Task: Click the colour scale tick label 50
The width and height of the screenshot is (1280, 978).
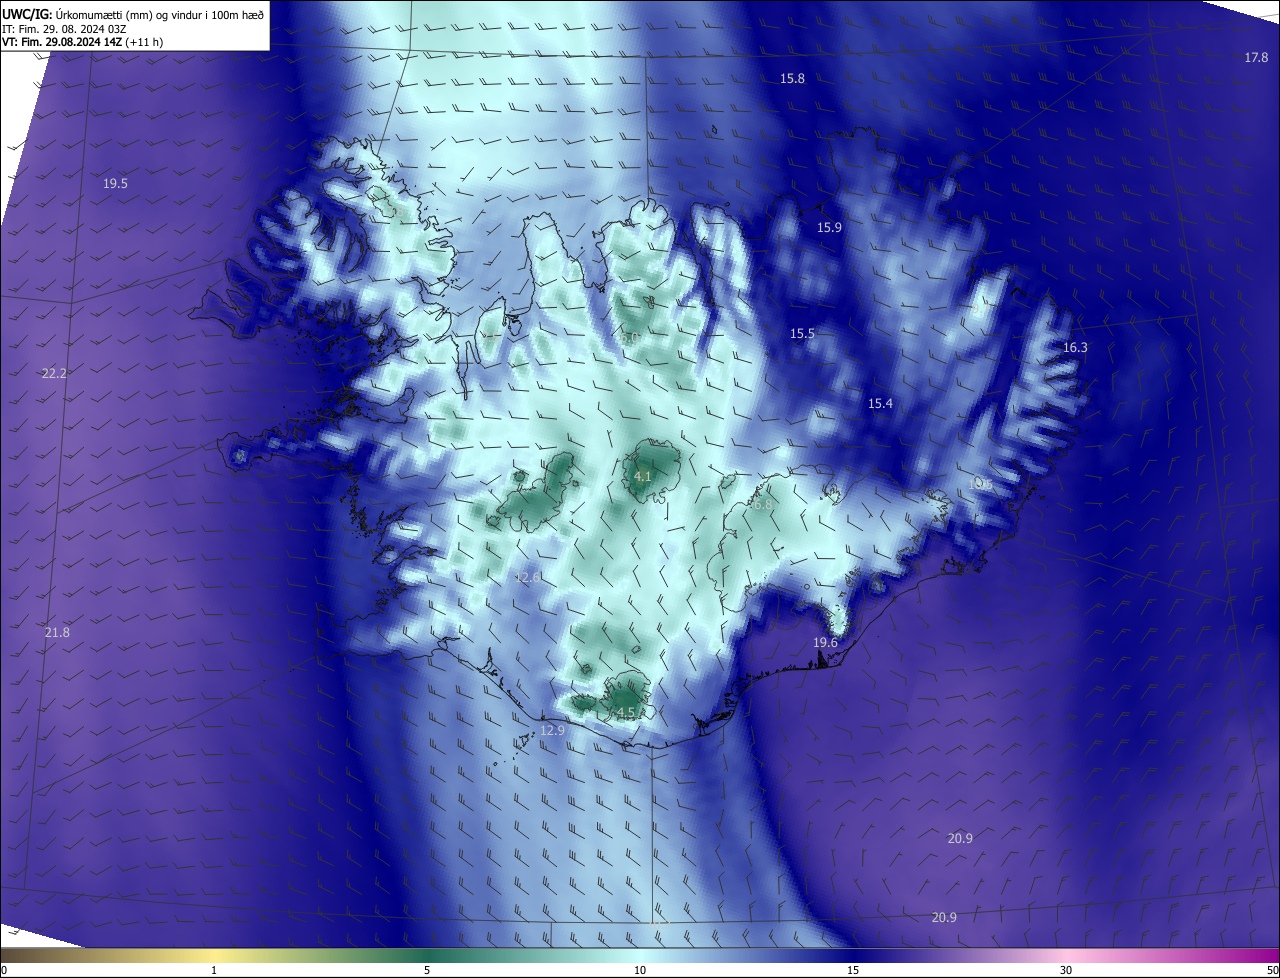Action: tap(1272, 970)
